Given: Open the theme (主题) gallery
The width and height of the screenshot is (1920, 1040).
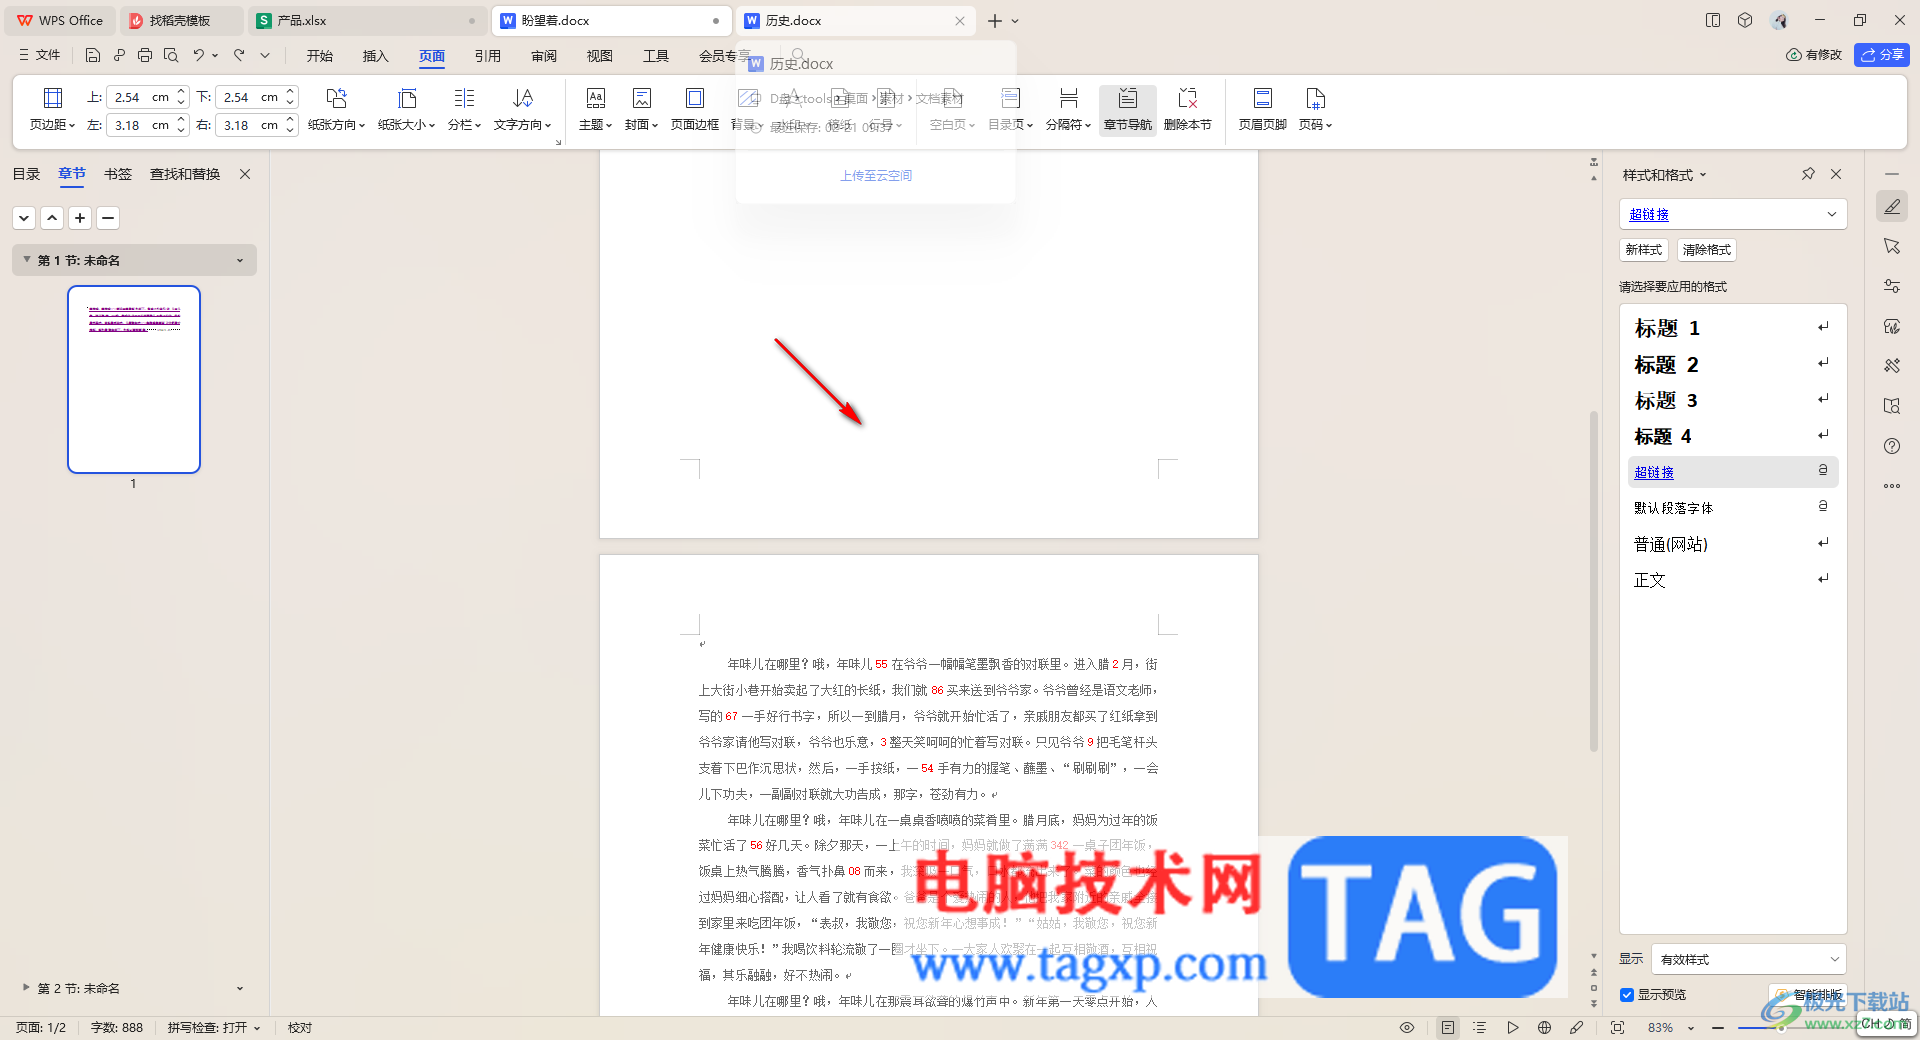Looking at the screenshot, I should 595,109.
